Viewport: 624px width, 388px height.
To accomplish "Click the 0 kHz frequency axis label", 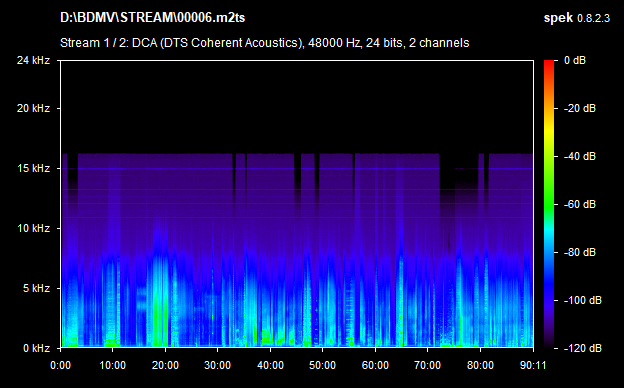I will coord(36,348).
